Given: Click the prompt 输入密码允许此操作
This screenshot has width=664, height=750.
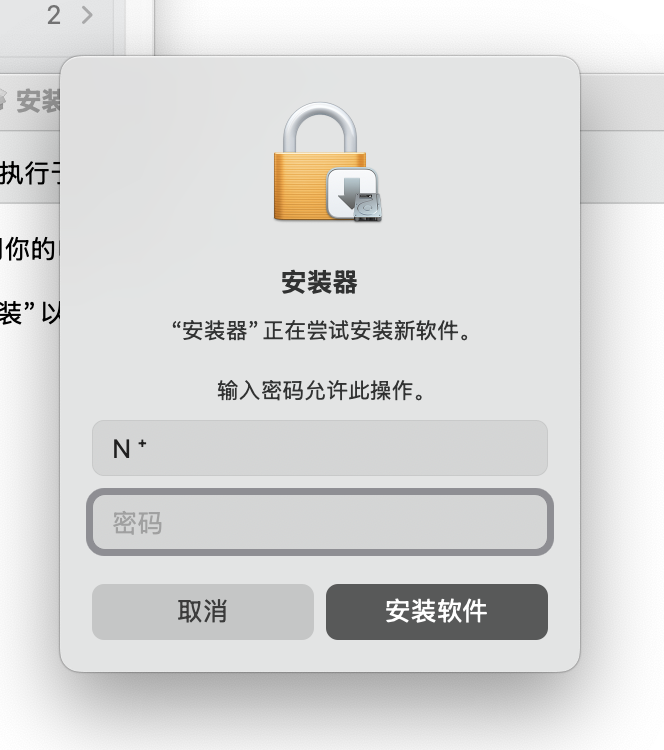Looking at the screenshot, I should coord(321,390).
